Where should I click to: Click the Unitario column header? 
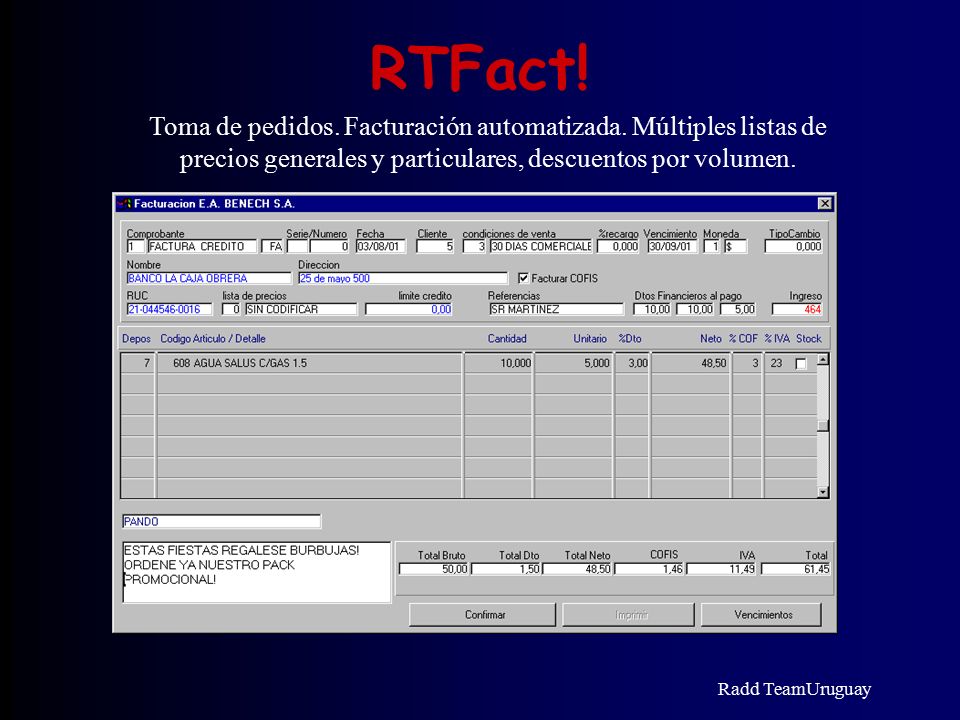pos(590,339)
